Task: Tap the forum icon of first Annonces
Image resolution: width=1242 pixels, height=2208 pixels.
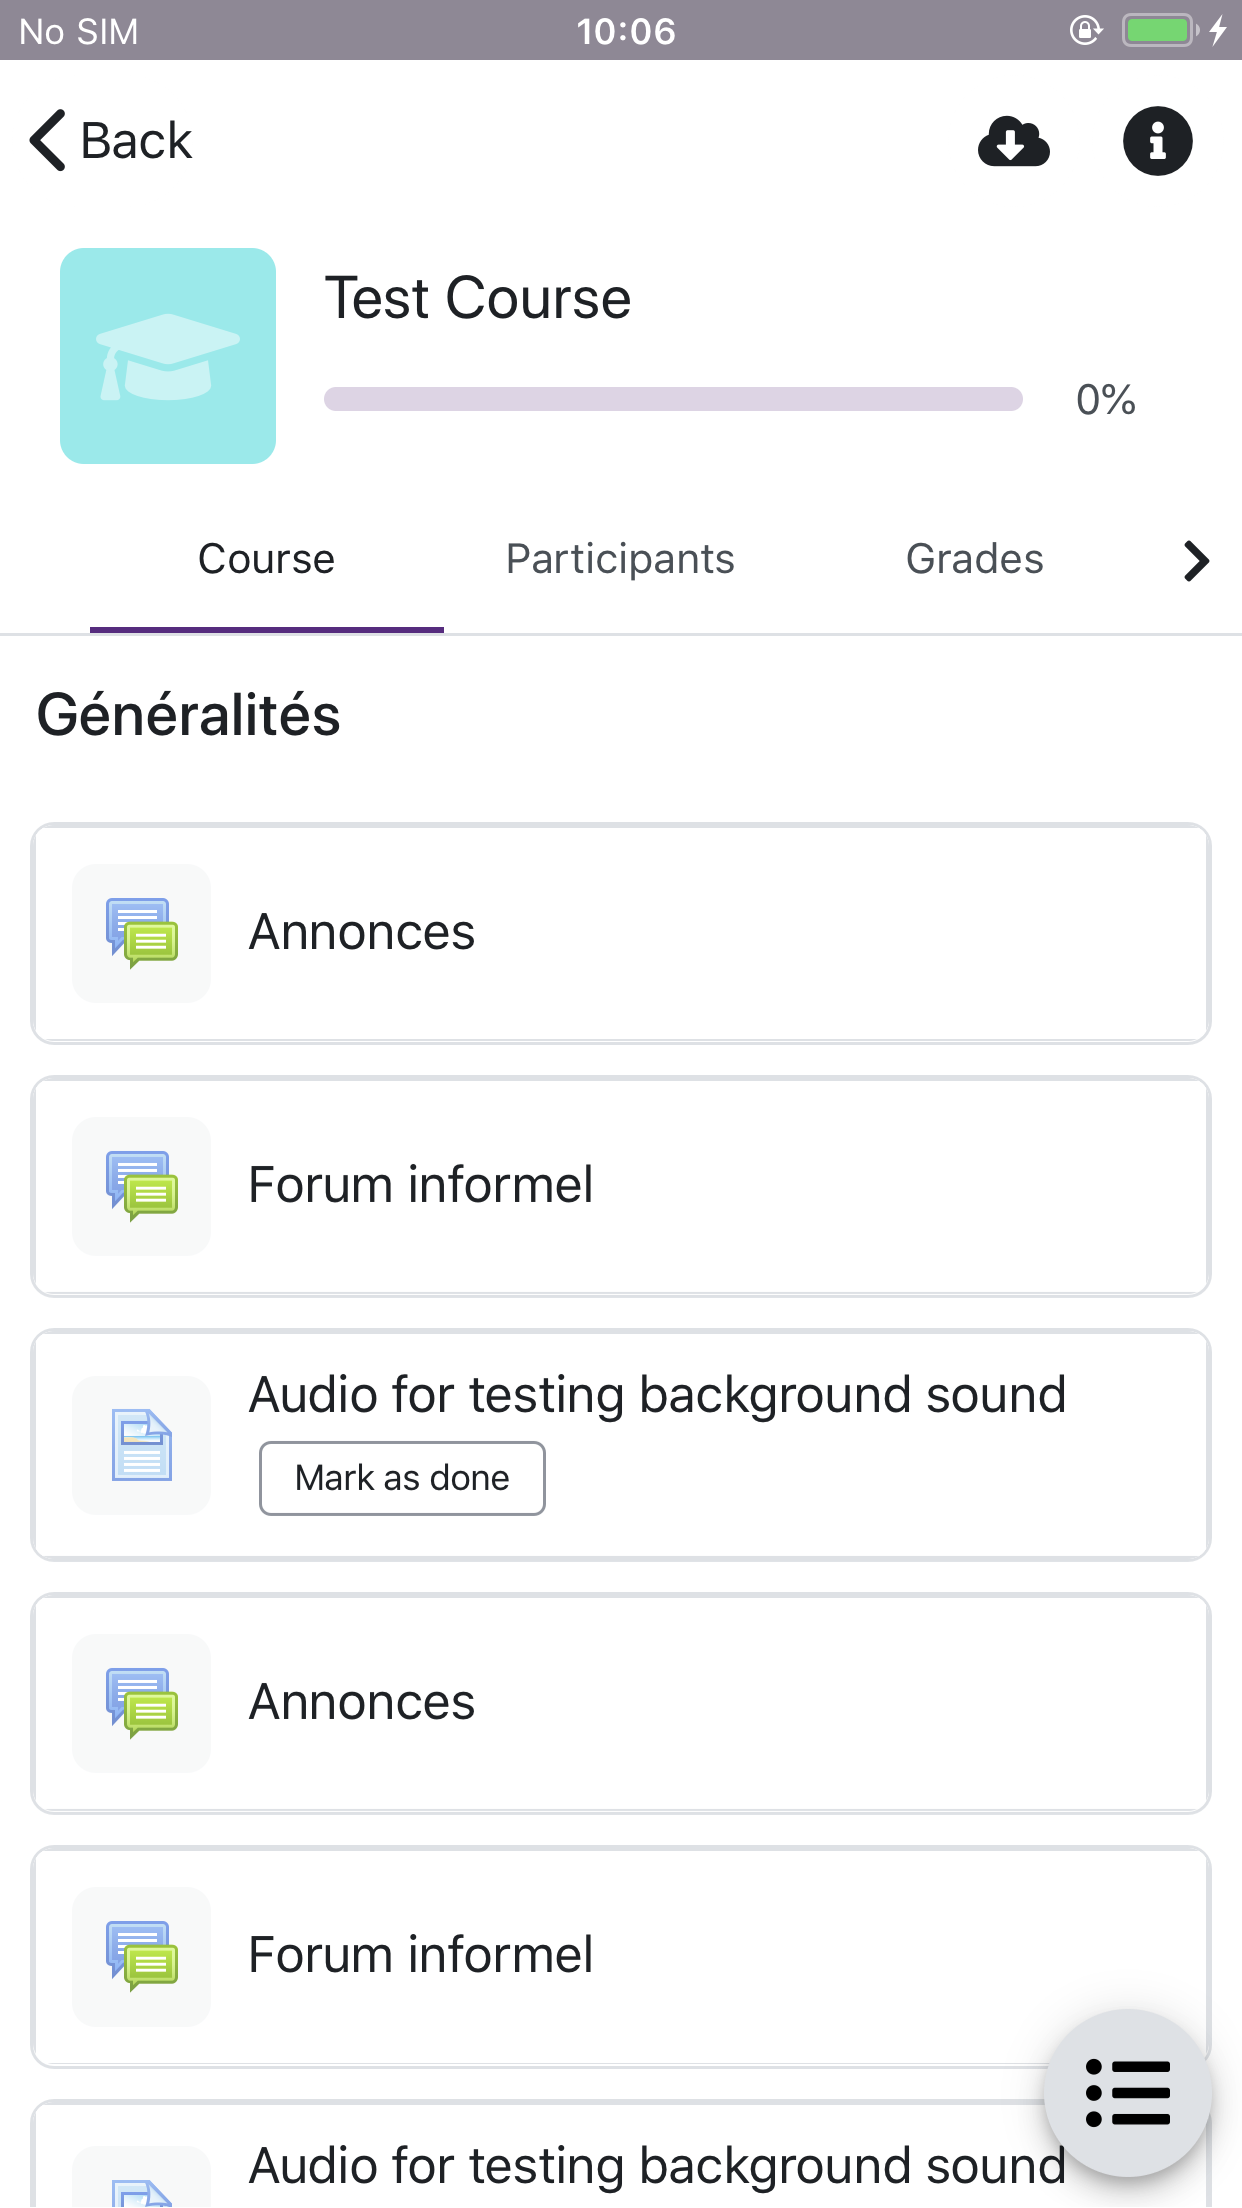Action: click(142, 933)
